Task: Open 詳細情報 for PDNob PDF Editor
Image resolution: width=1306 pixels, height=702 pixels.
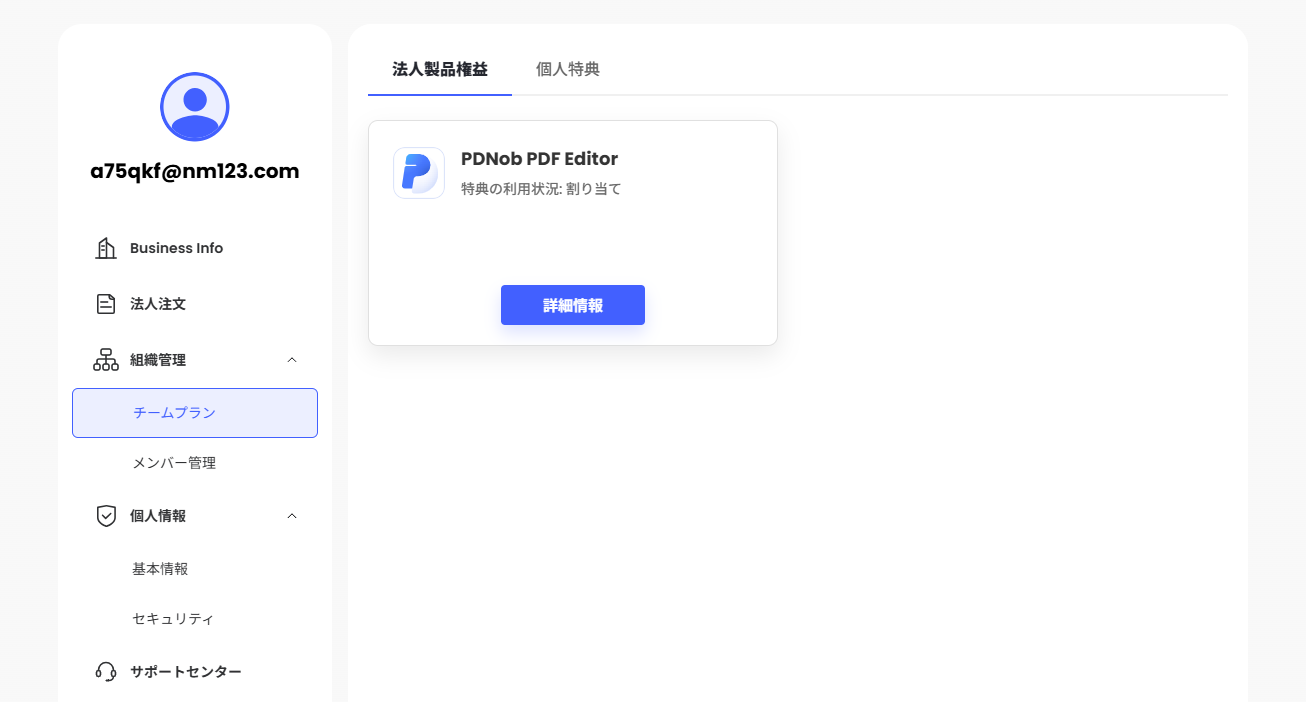Action: point(573,305)
